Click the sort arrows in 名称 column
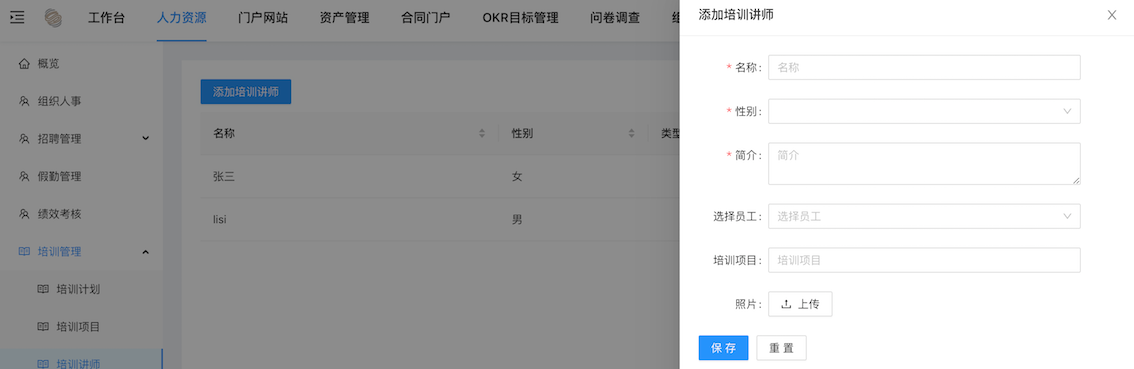This screenshot has height=369, width=1134. (x=482, y=134)
